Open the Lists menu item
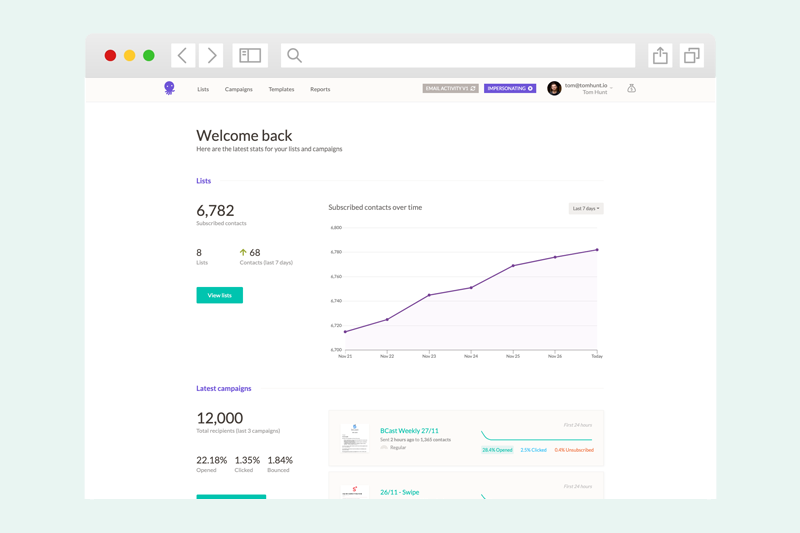This screenshot has height=533, width=800. tap(203, 89)
